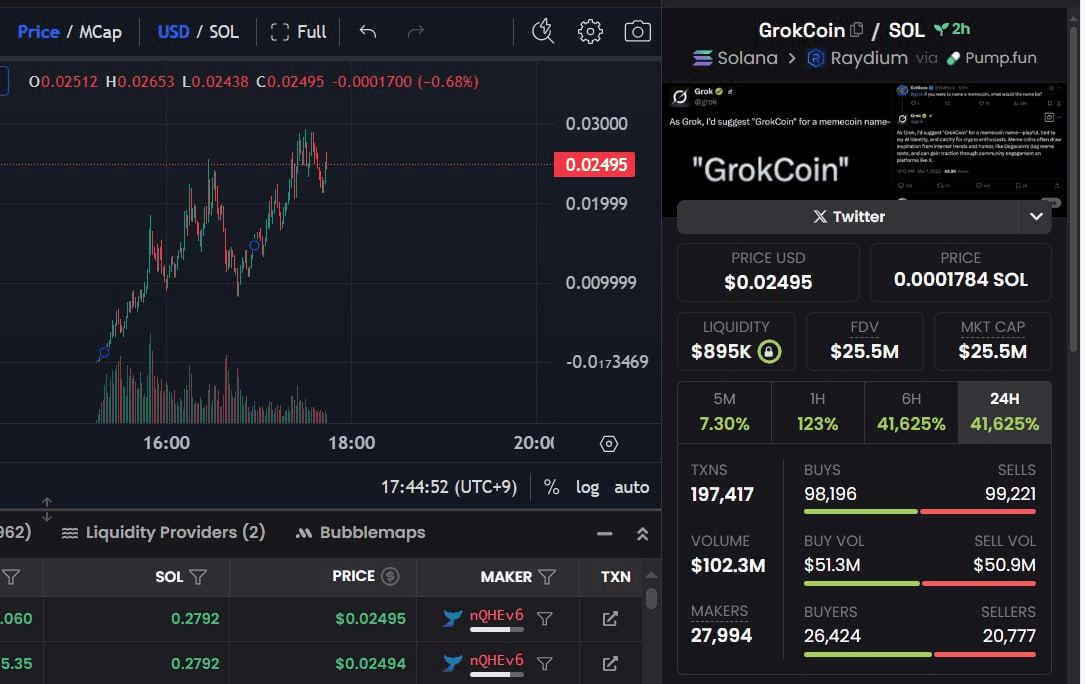This screenshot has height=684, width=1085.
Task: Click the SOL column filter icon
Action: pyautogui.click(x=198, y=577)
